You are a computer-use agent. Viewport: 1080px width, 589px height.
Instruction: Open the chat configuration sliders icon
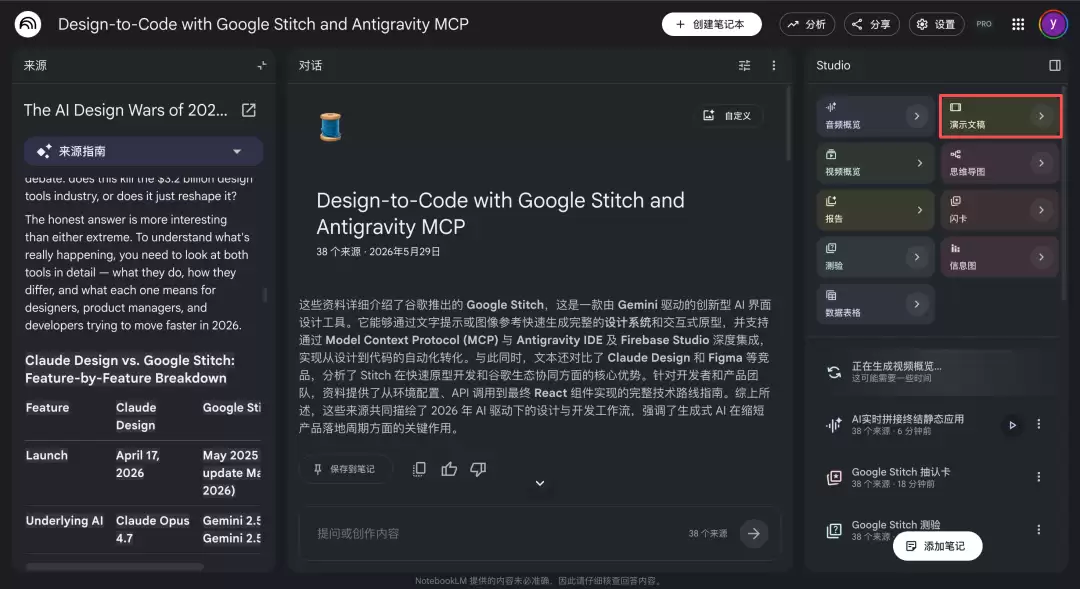(x=745, y=65)
